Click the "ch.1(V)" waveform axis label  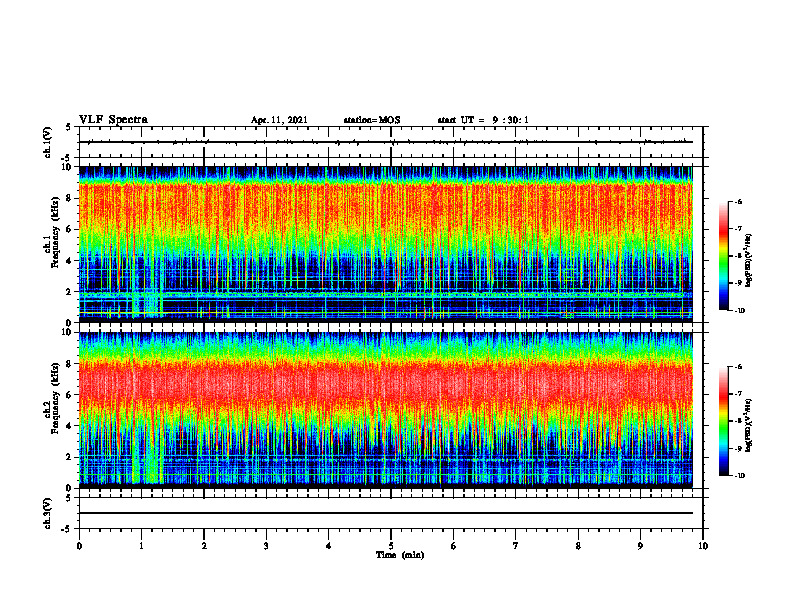pyautogui.click(x=47, y=142)
